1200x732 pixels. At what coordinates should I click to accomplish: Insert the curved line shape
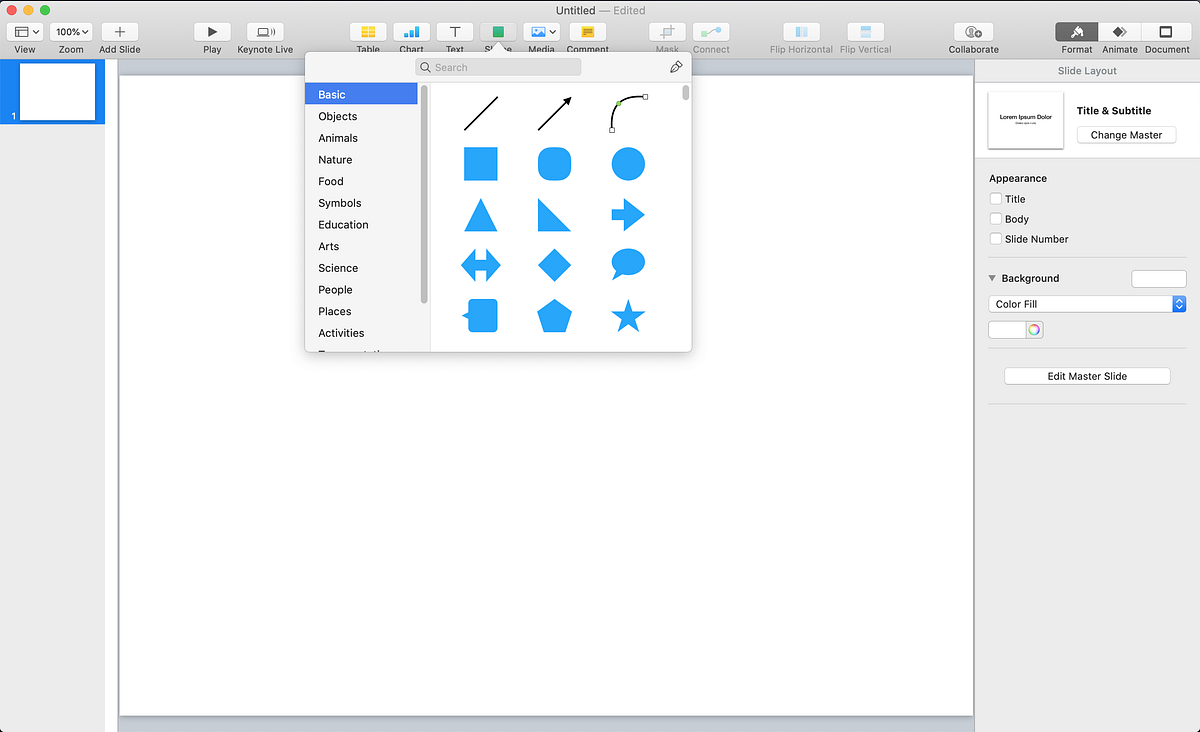click(x=628, y=113)
